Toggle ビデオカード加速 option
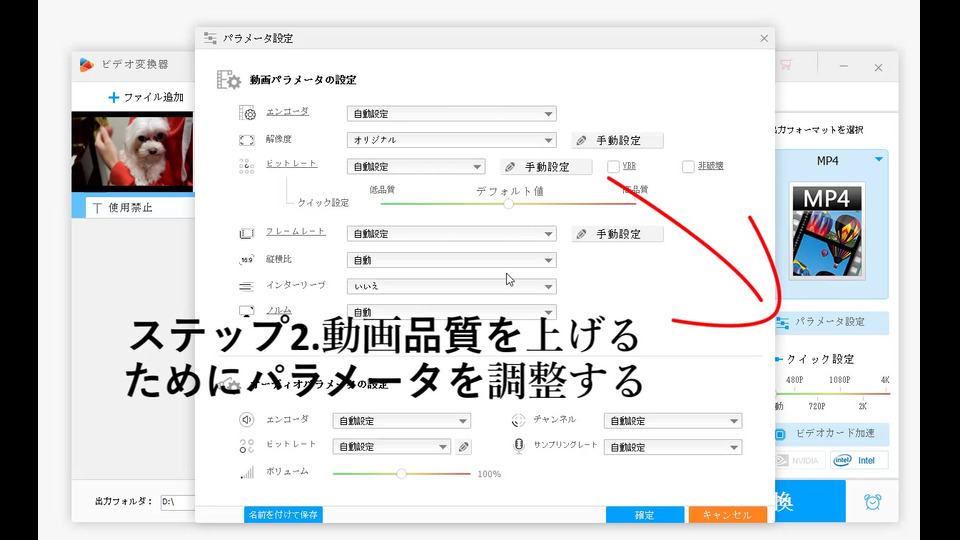 [832, 433]
